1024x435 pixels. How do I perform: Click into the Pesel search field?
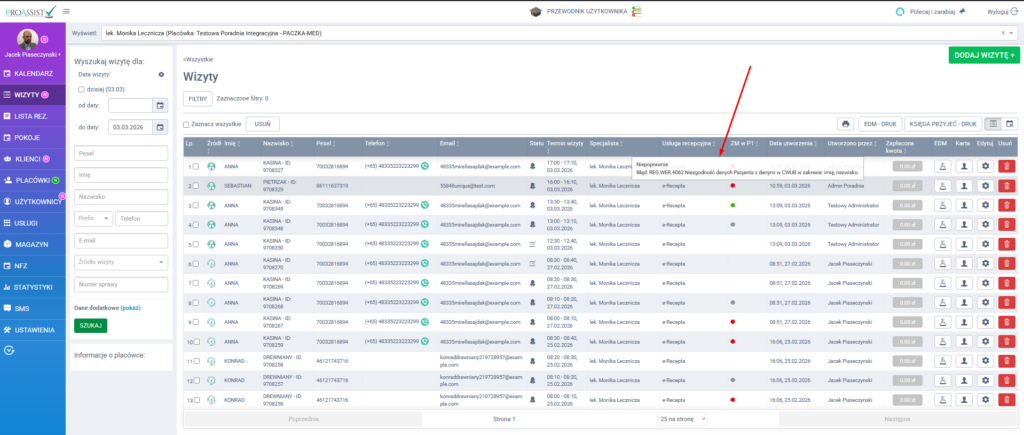[x=120, y=155]
